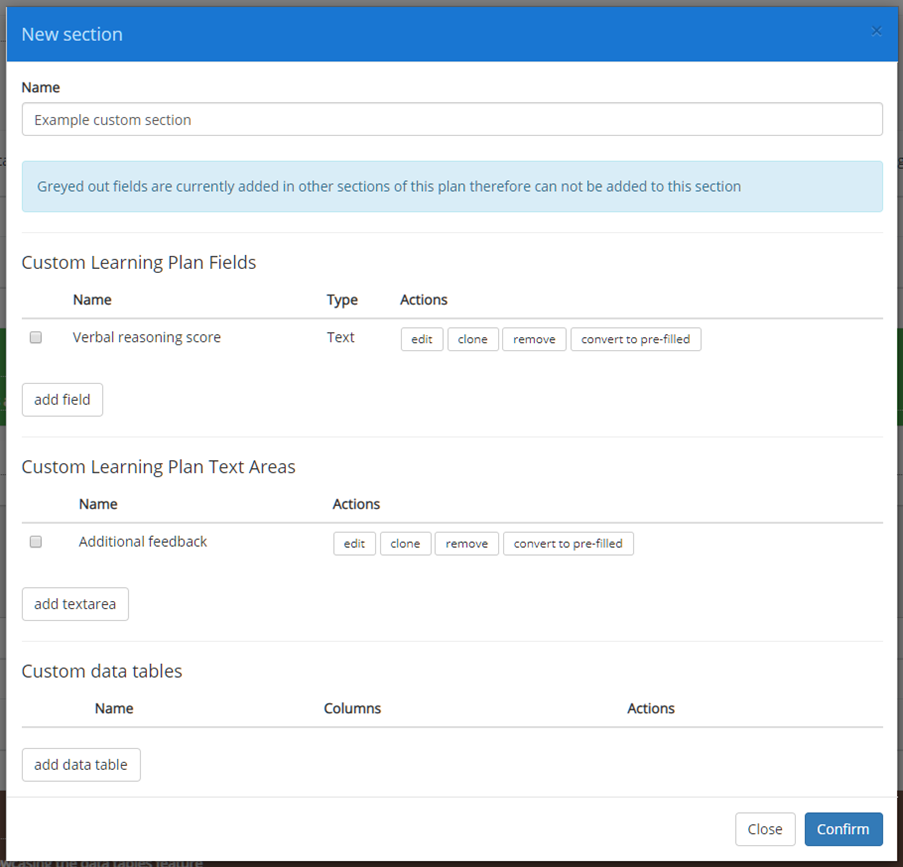The height and width of the screenshot is (867, 903).
Task: Convert Additional feedback to pre-filled
Action: click(568, 543)
